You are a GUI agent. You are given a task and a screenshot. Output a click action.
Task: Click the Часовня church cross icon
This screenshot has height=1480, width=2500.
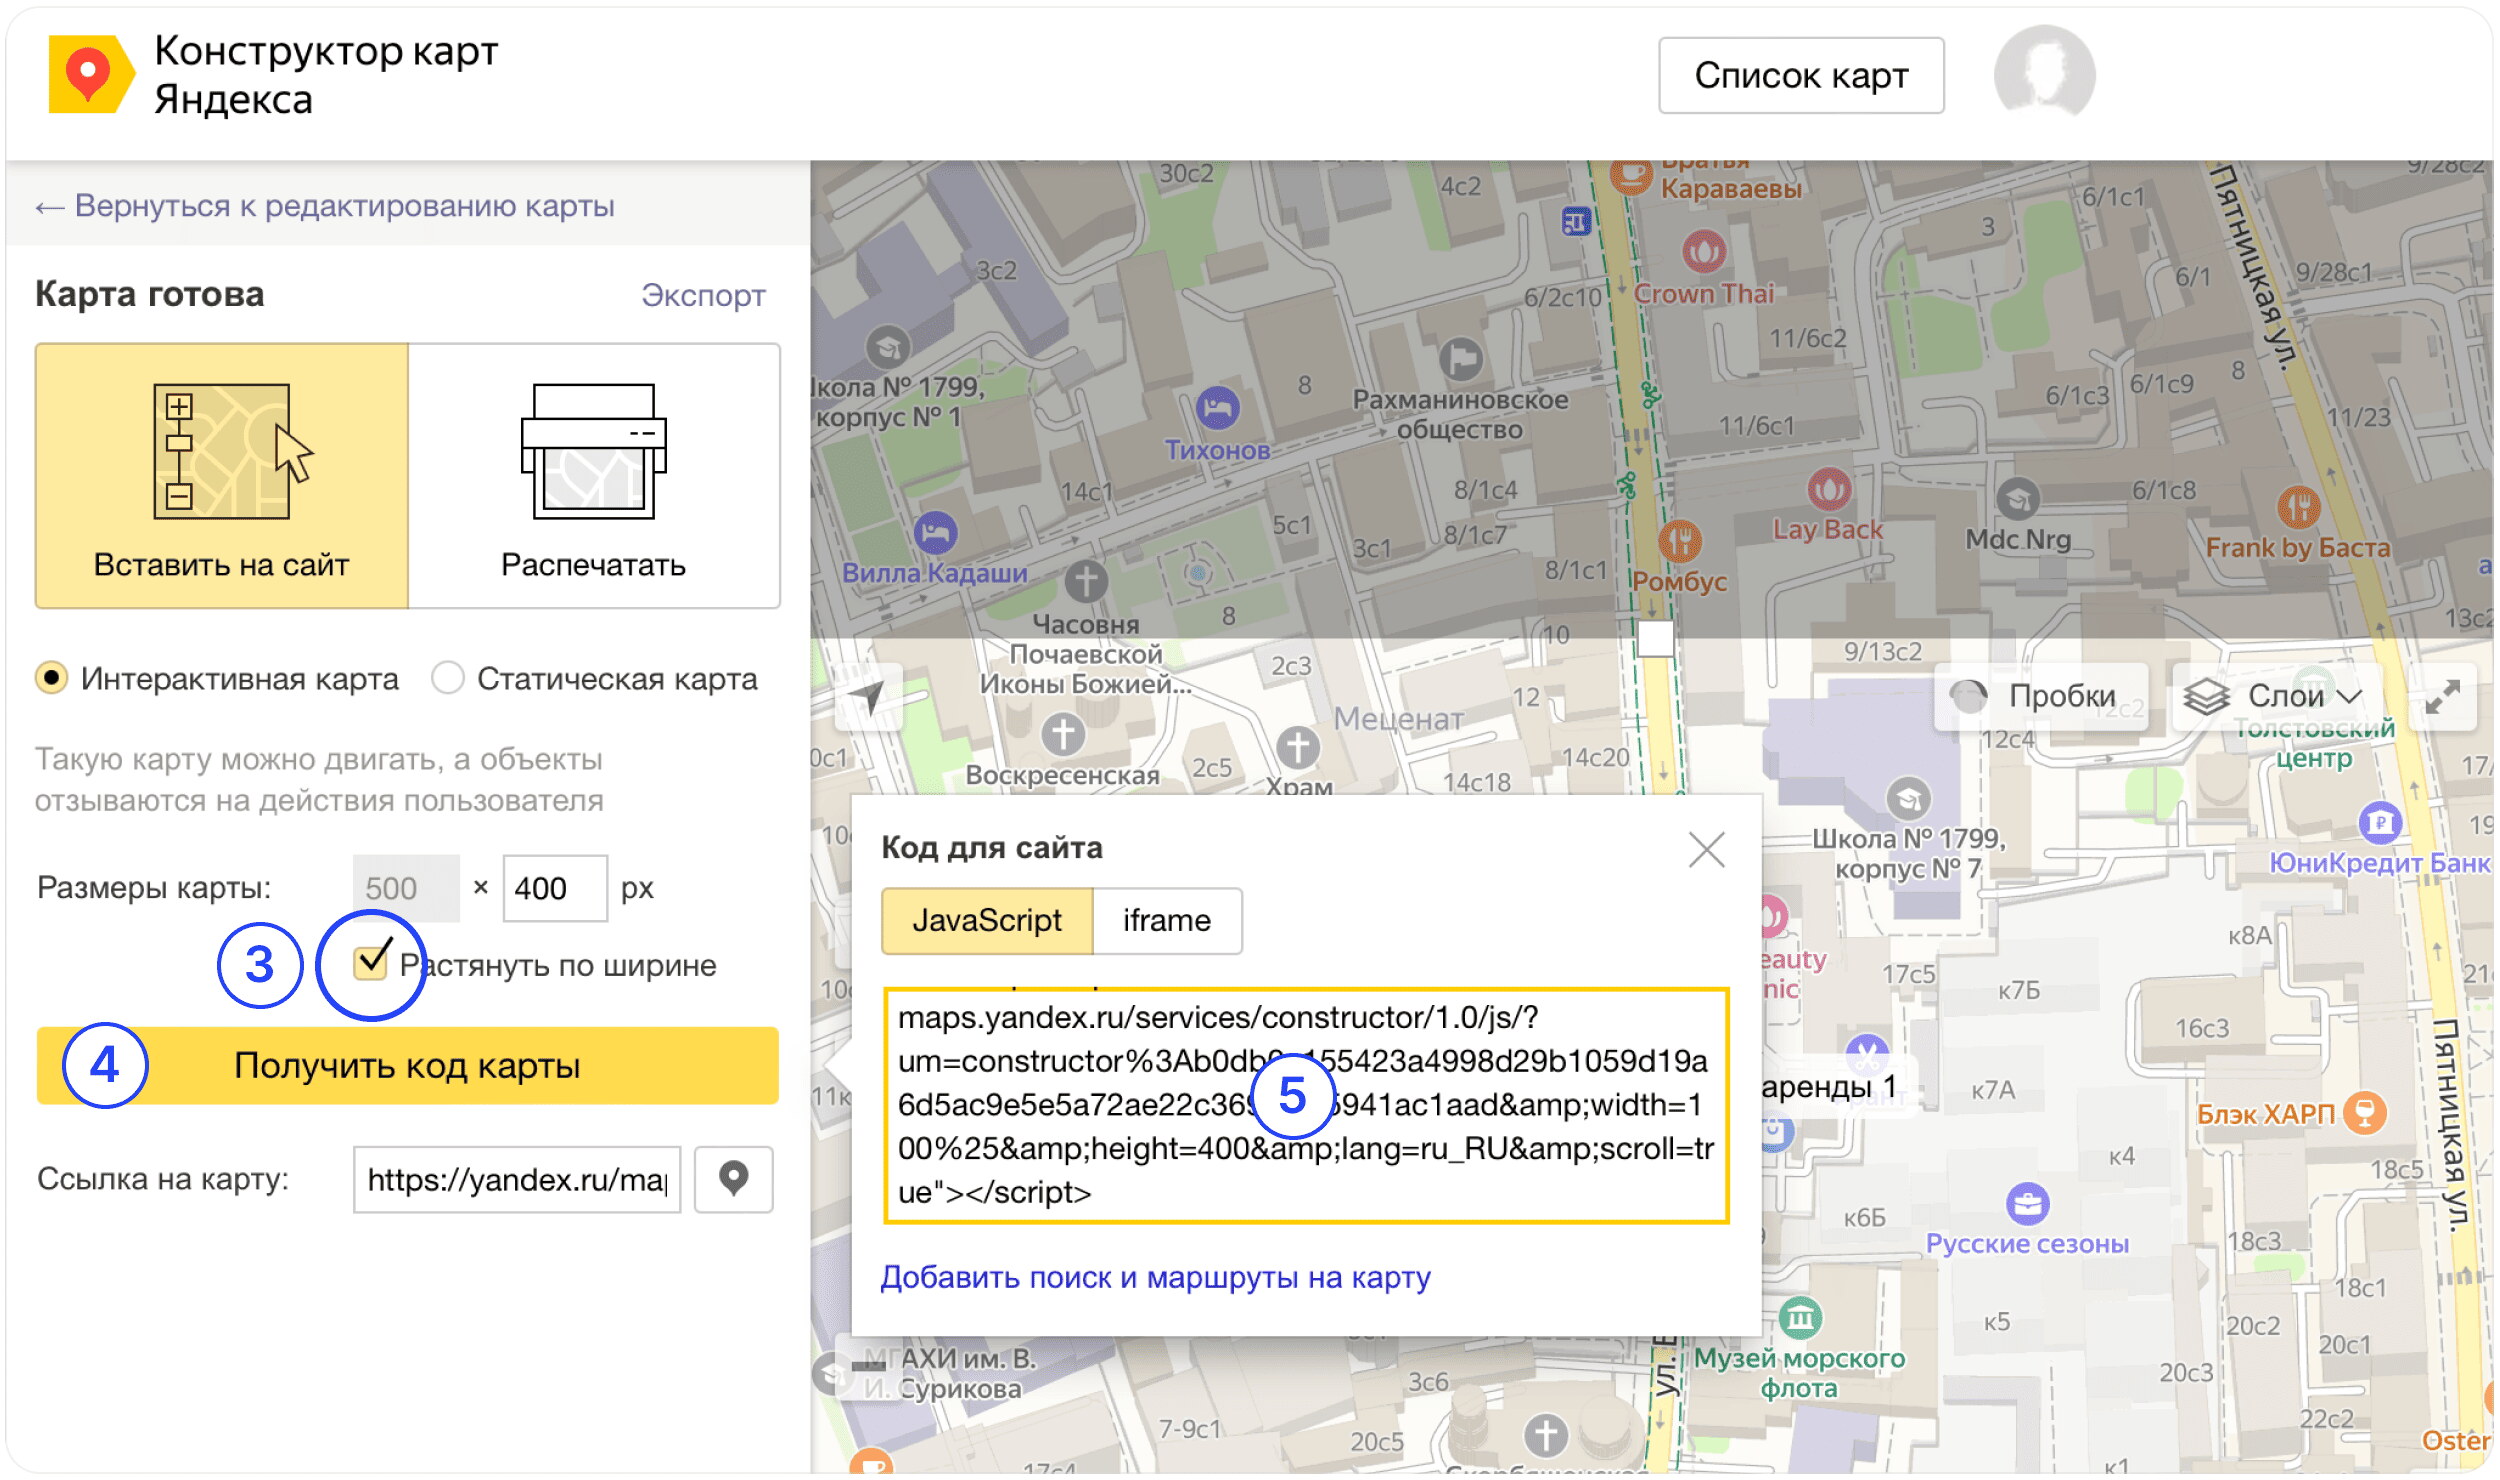click(x=1085, y=580)
